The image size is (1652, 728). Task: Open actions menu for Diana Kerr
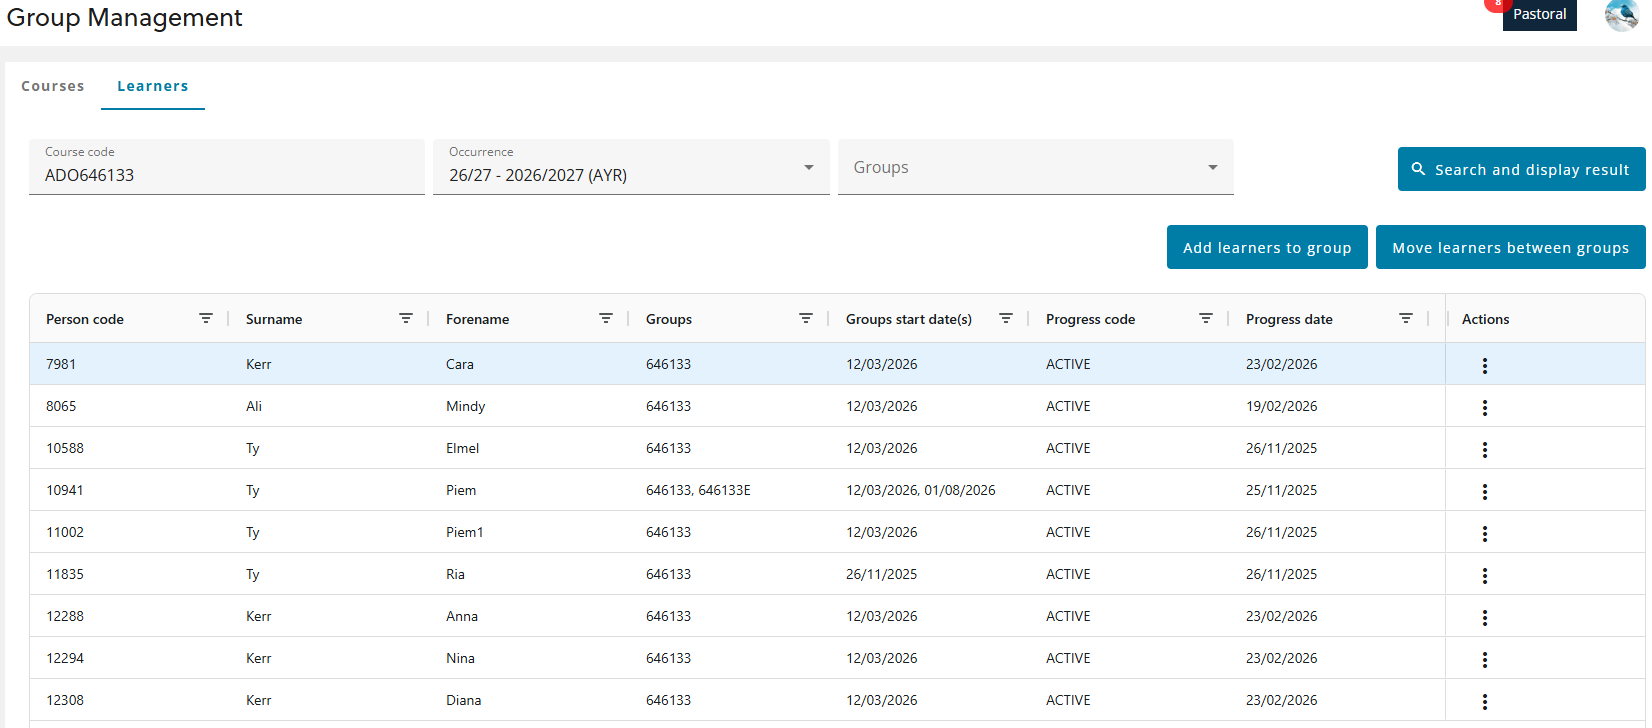click(1485, 702)
